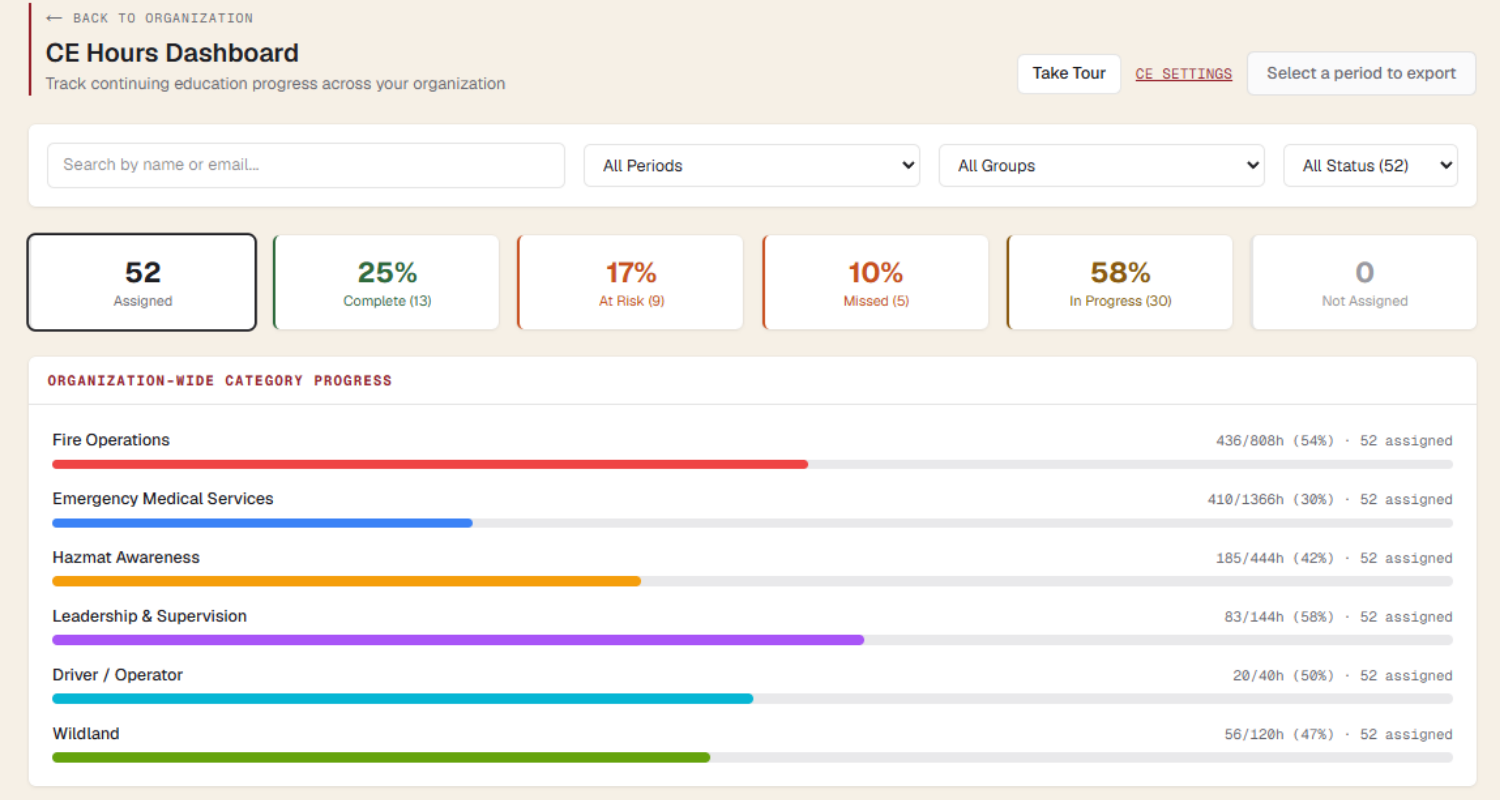Click the green Wildland progress bar
Screen dimensions: 1500x800
click(x=381, y=758)
